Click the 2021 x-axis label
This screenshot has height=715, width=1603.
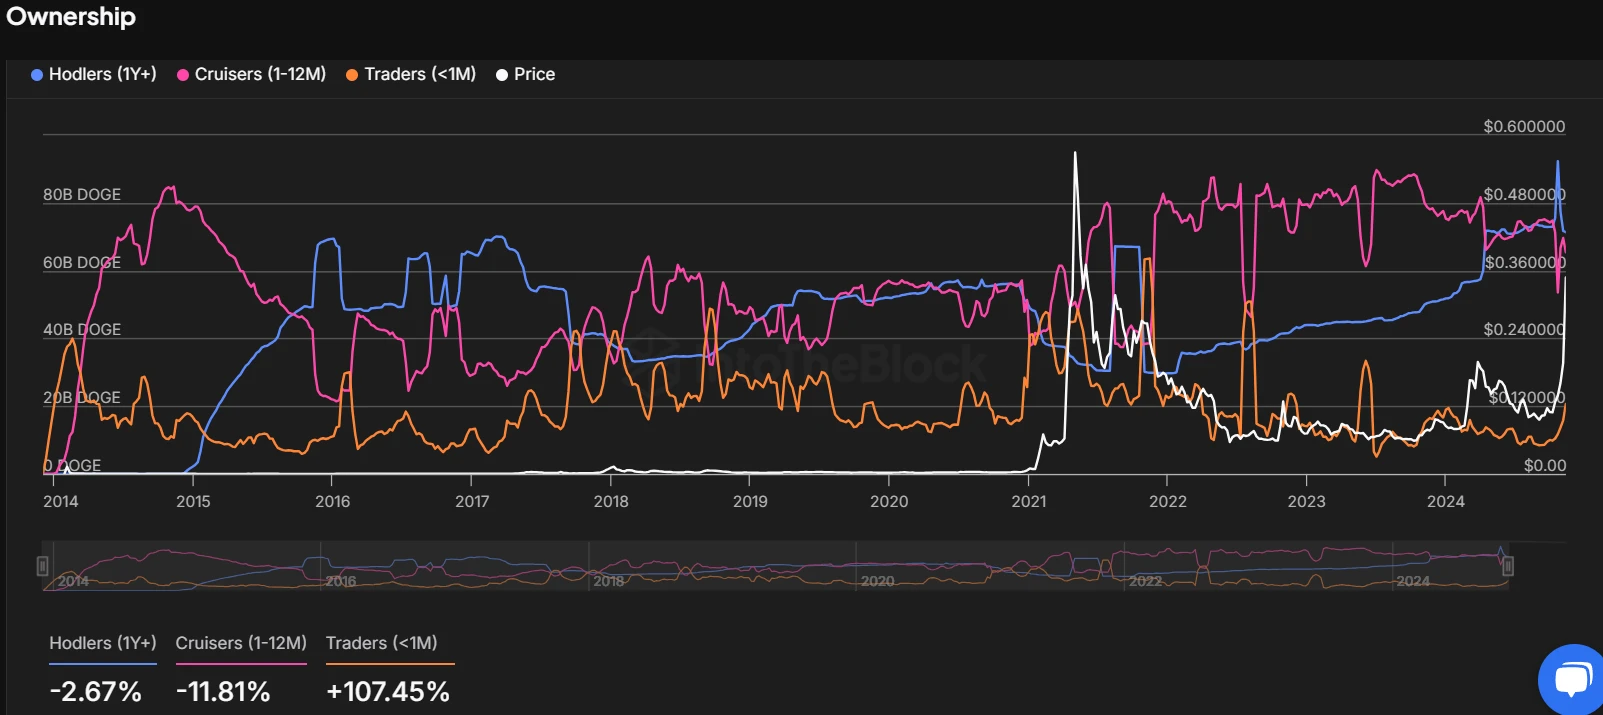point(1028,501)
